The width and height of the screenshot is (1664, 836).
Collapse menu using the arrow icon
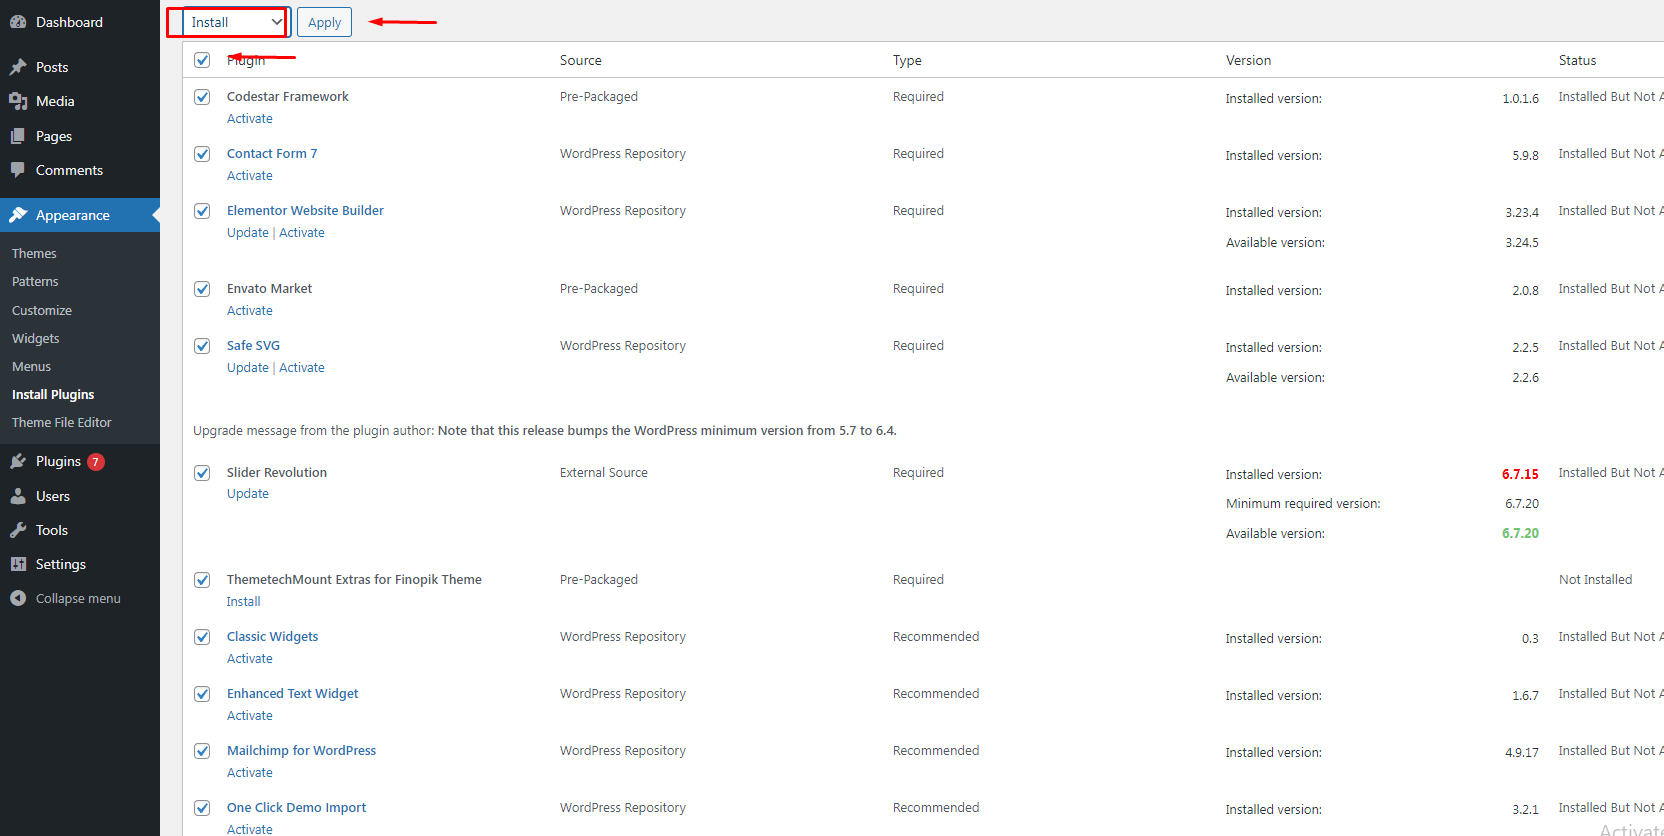coord(18,598)
